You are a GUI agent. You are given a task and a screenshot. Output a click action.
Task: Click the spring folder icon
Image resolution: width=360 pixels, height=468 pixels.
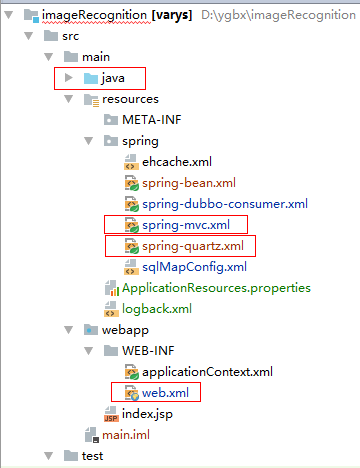point(111,141)
